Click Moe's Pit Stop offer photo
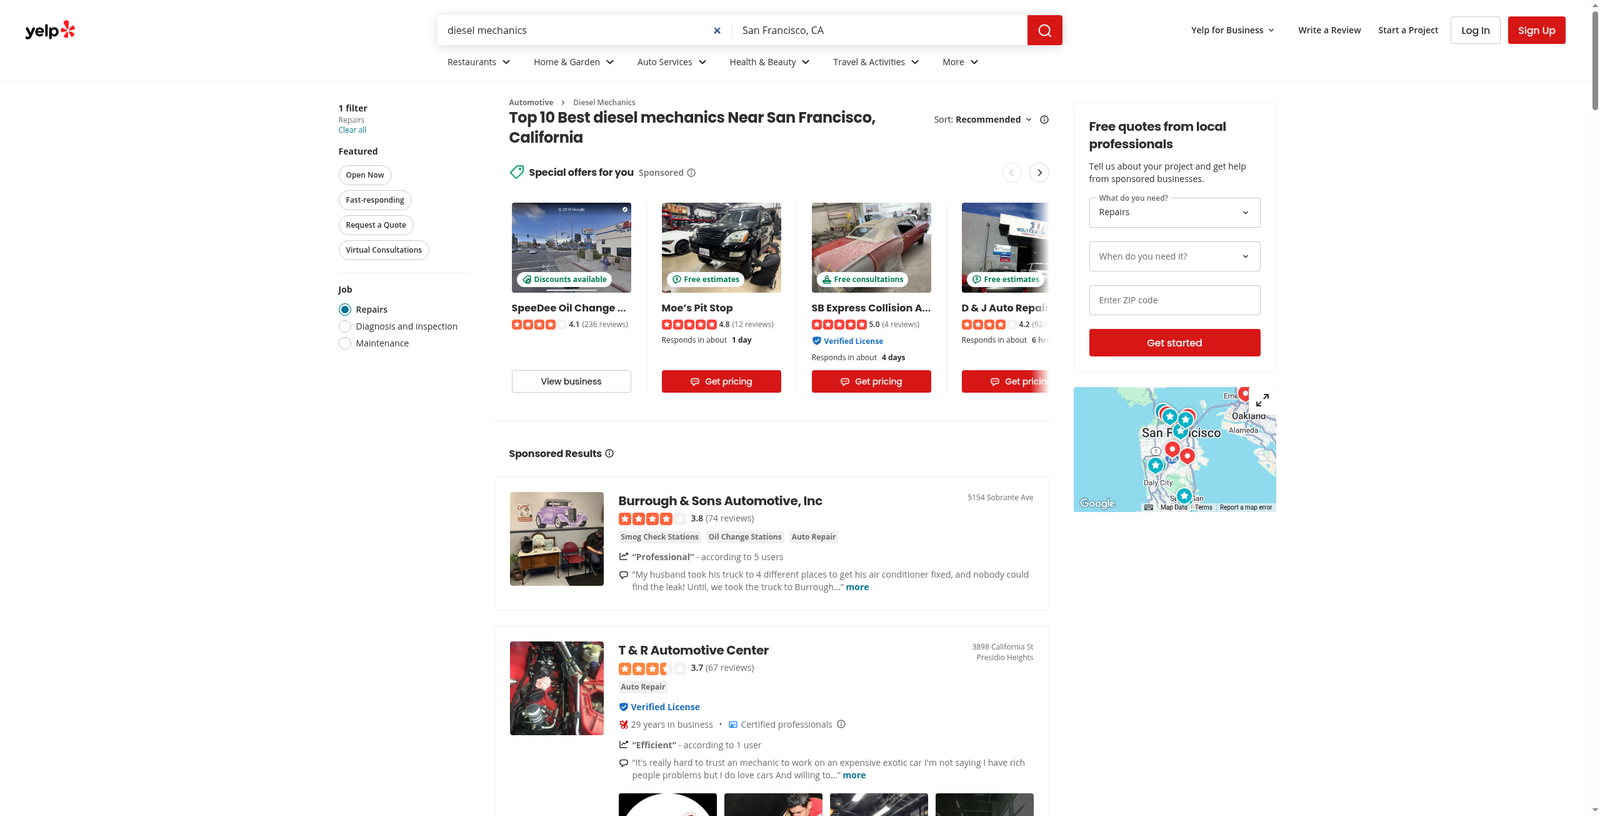The image size is (1600, 816). (721, 247)
